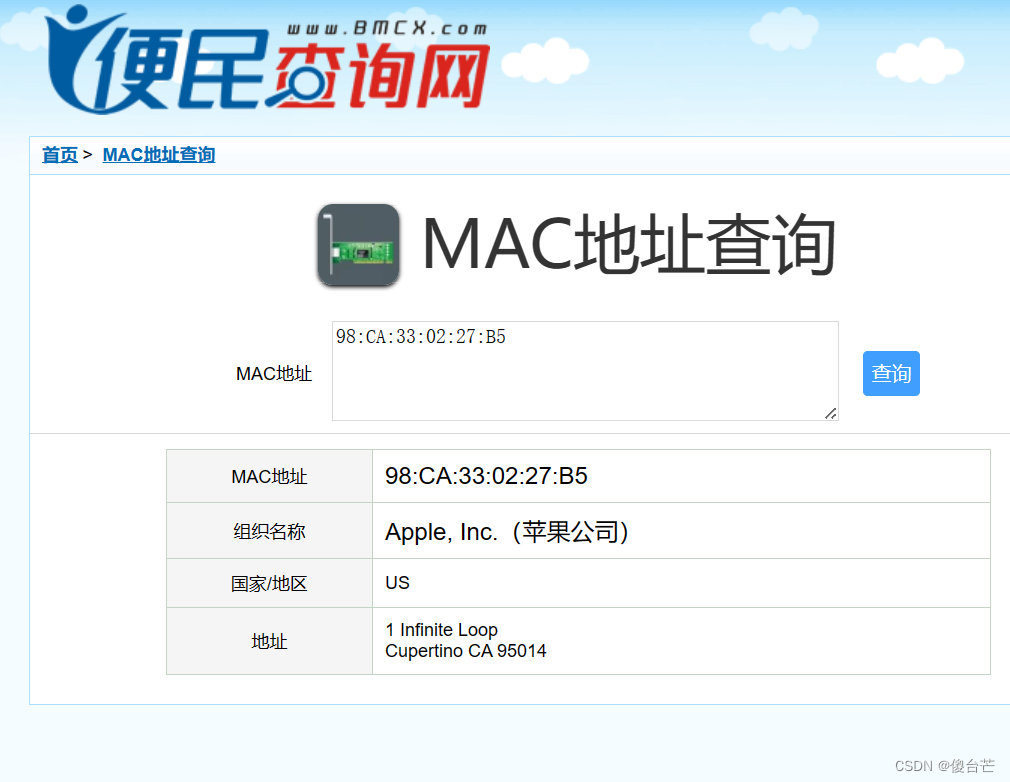Focus the MAC地址 input textarea
This screenshot has height=782, width=1010.
coord(585,371)
